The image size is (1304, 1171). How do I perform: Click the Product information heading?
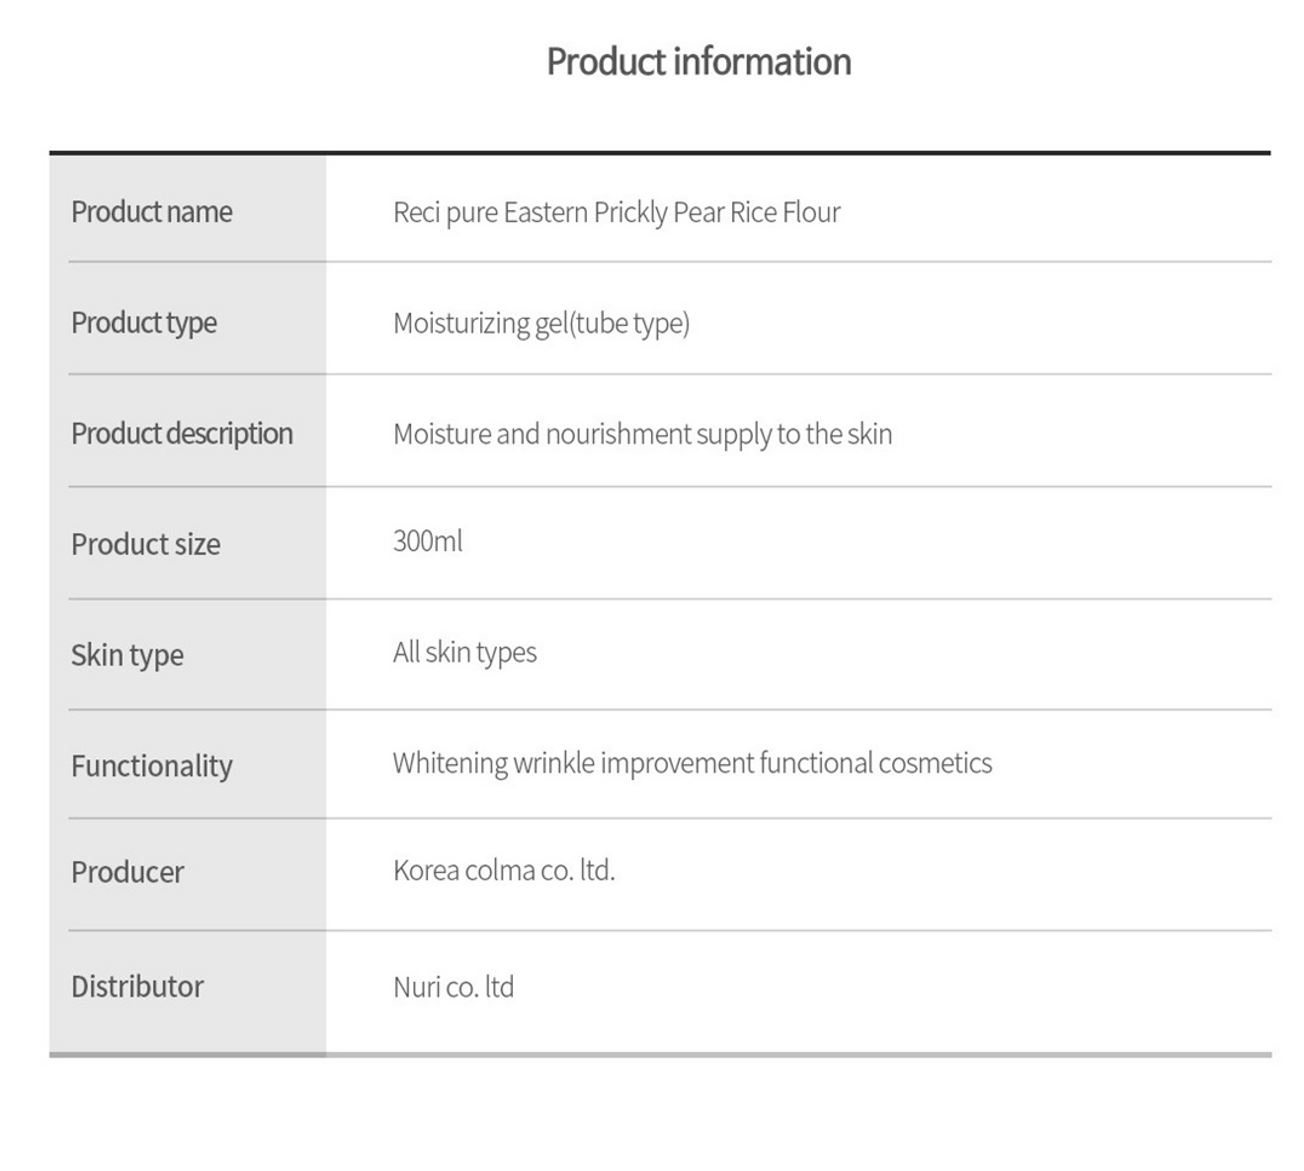pyautogui.click(x=698, y=62)
